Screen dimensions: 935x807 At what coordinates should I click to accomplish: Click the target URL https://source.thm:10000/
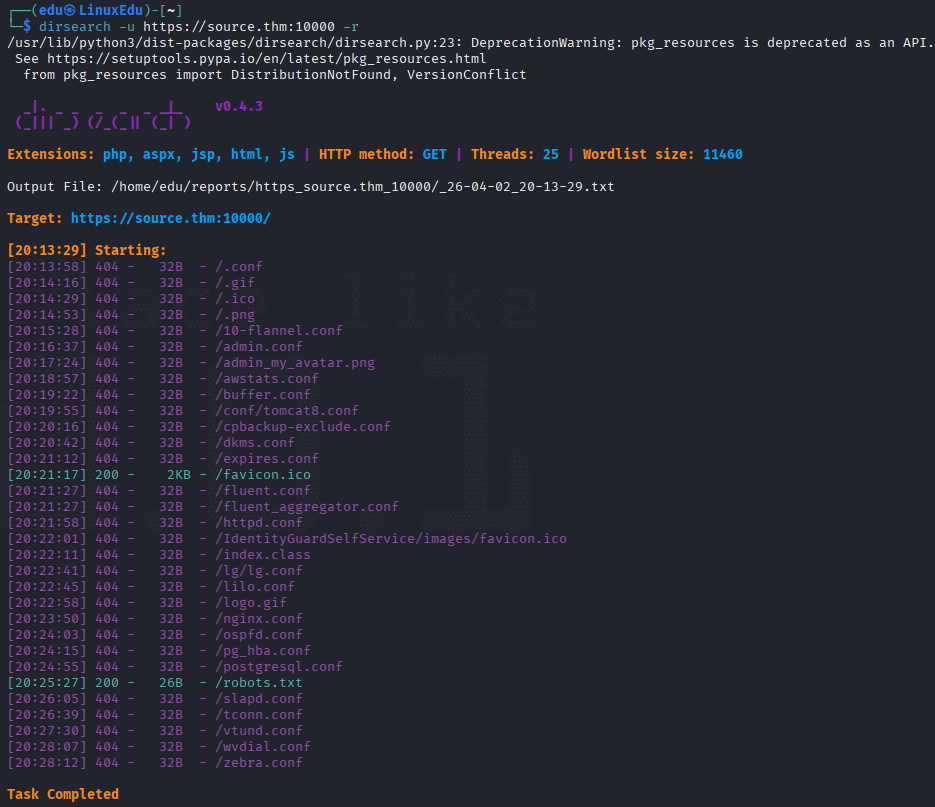tap(171, 218)
